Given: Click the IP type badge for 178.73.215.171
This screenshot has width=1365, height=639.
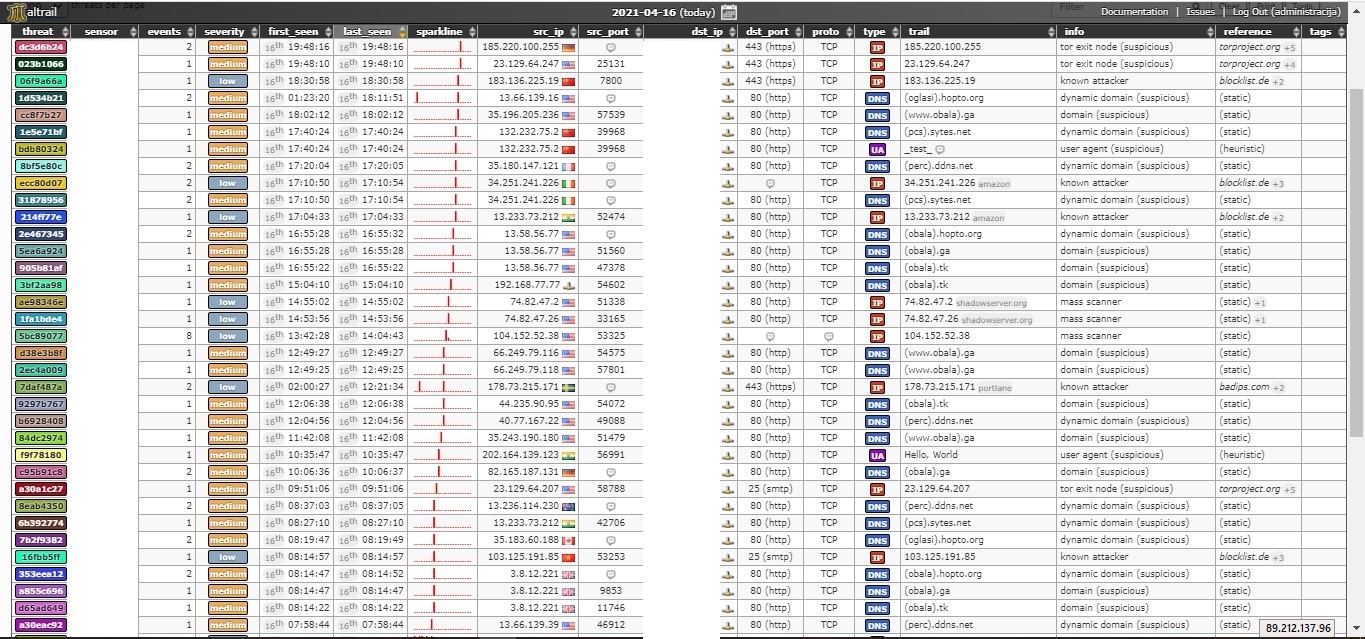Looking at the screenshot, I should [877, 387].
